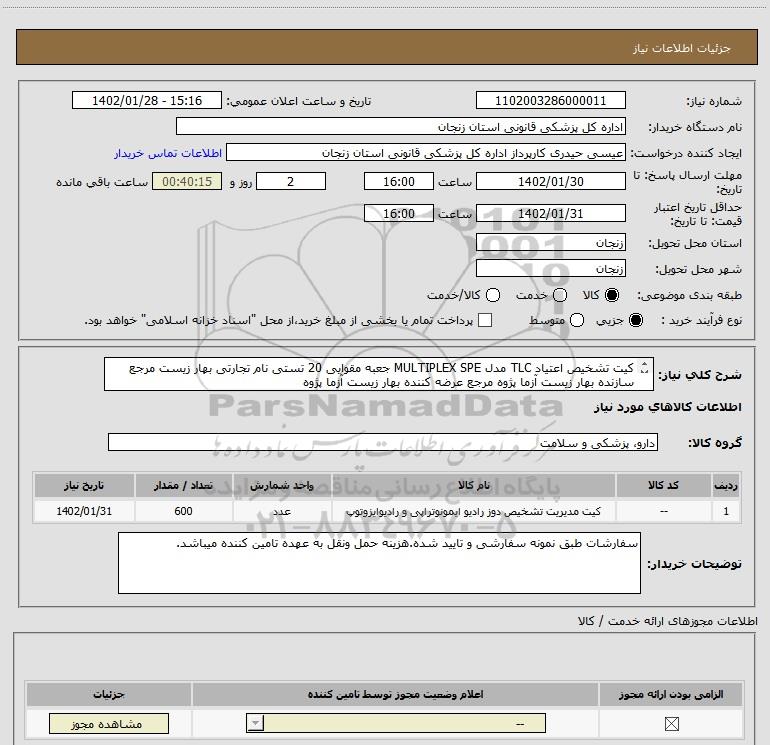This screenshot has width=770, height=745.
Task: Click the 1402/01/30 deadline date field
Action: click(550, 181)
